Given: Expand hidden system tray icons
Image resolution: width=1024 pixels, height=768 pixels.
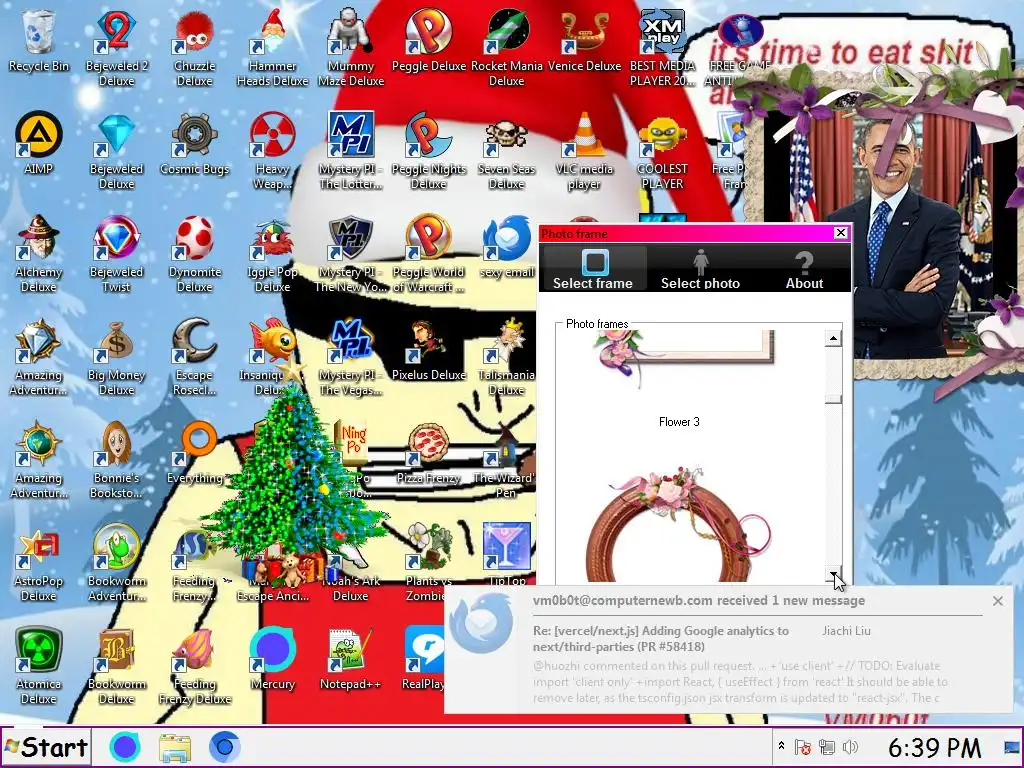Looking at the screenshot, I should tap(781, 746).
